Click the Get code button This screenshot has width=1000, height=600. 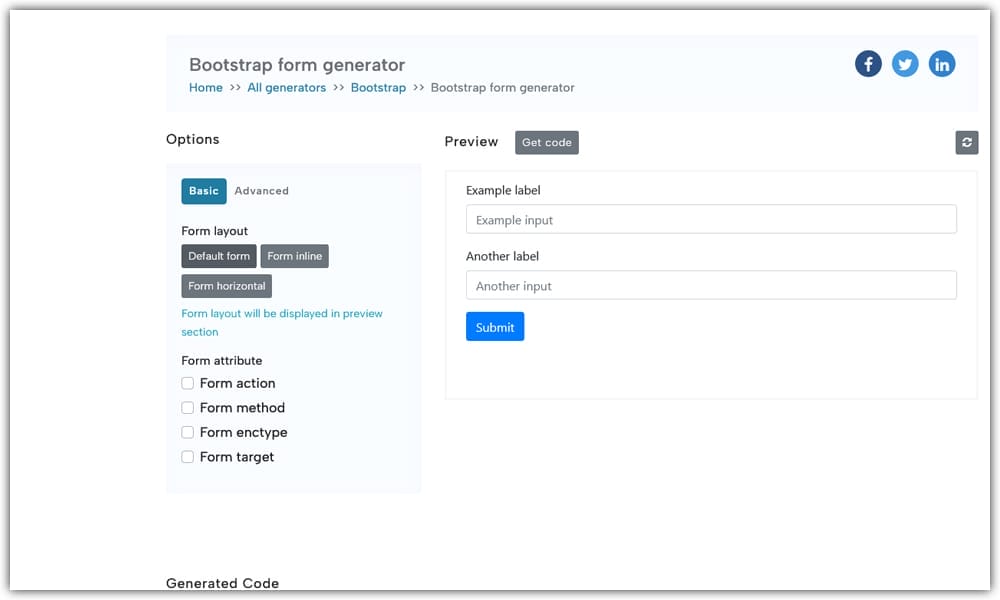[x=547, y=142]
